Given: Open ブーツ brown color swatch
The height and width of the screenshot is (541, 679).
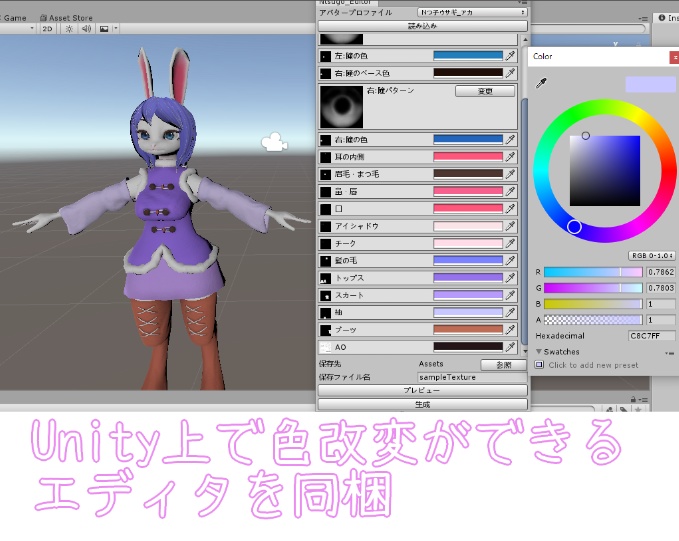Looking at the screenshot, I should point(468,329).
